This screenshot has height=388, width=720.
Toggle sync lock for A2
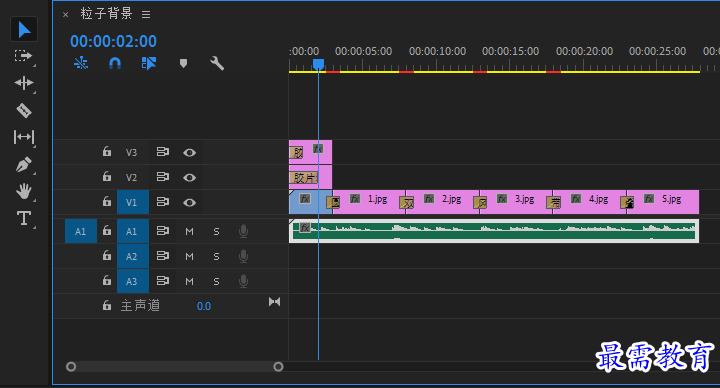pos(163,255)
